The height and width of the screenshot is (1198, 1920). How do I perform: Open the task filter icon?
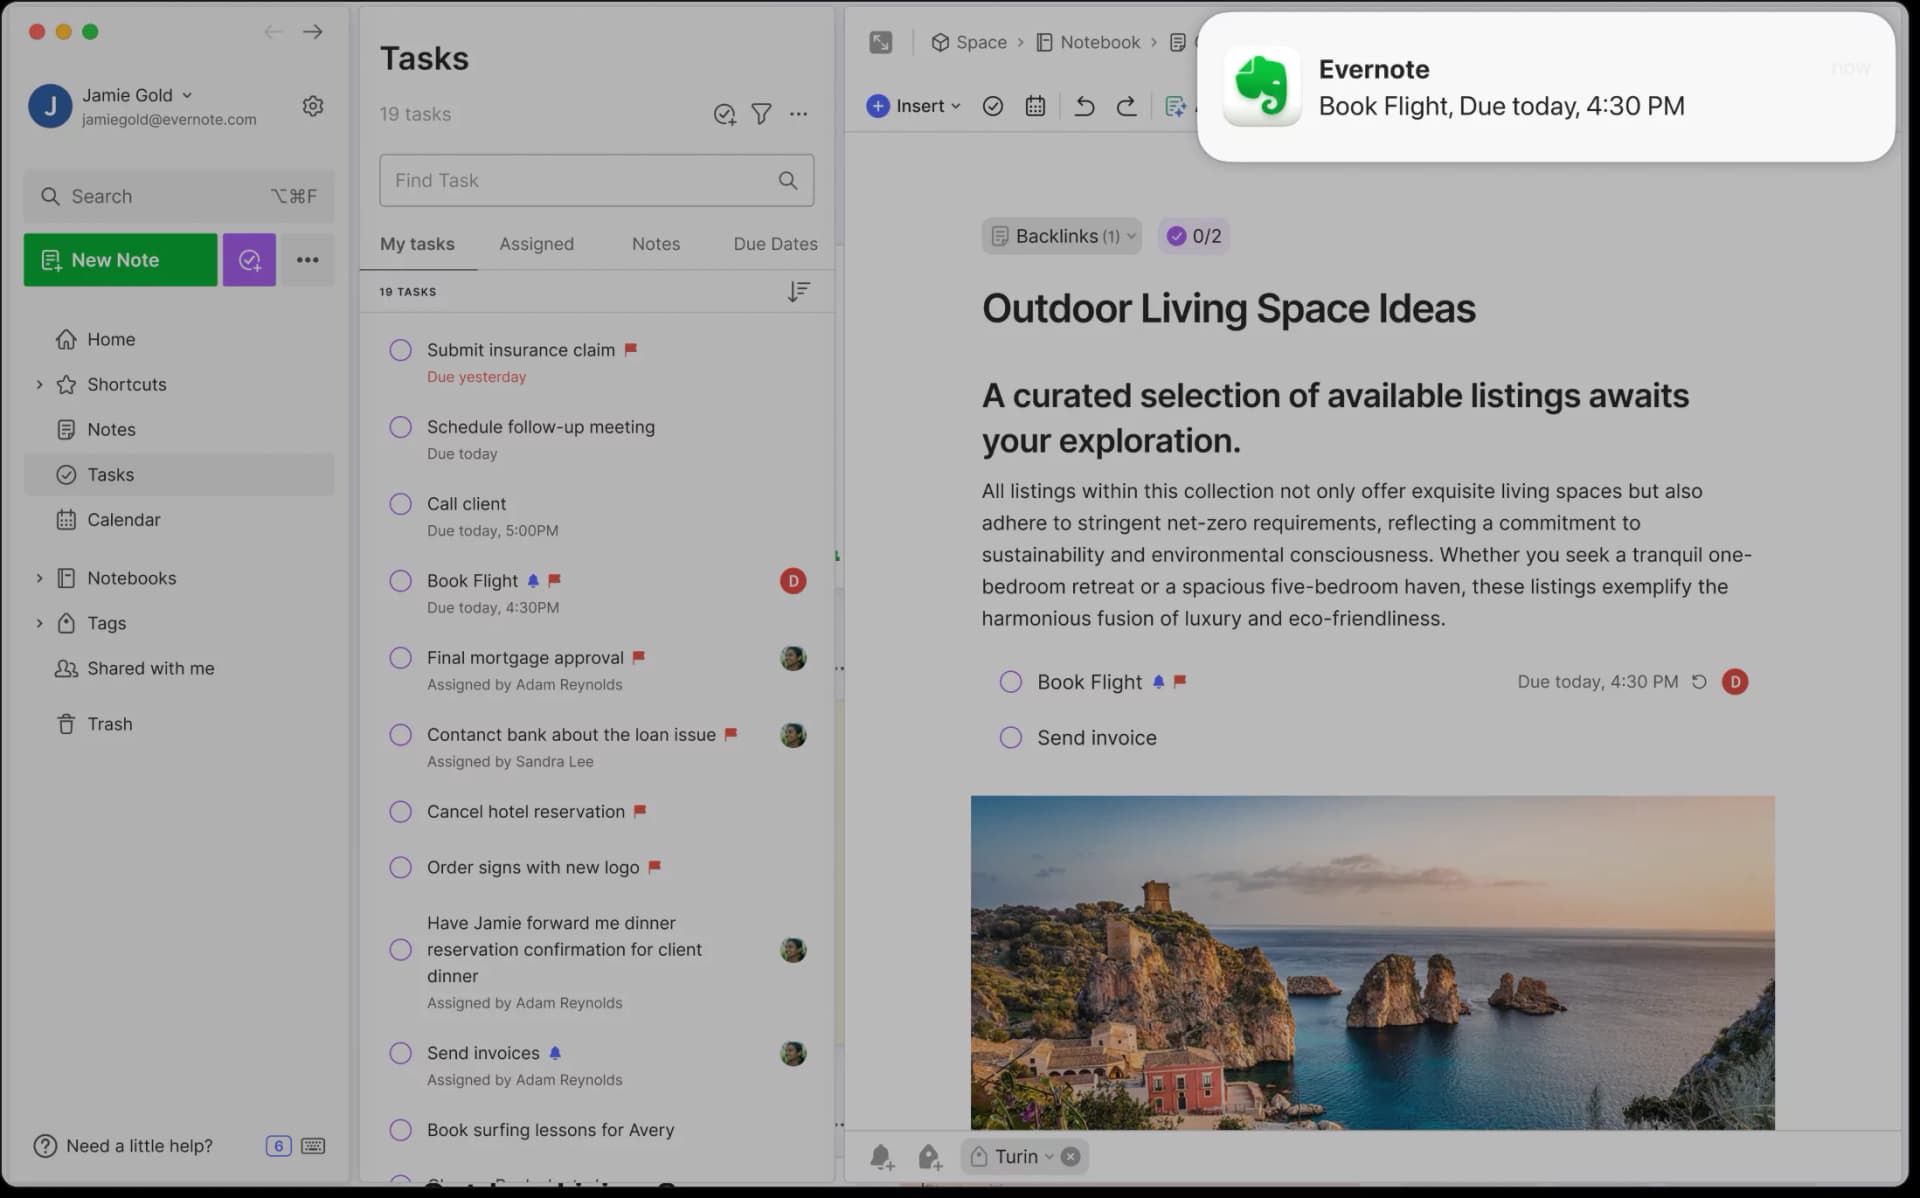point(761,114)
